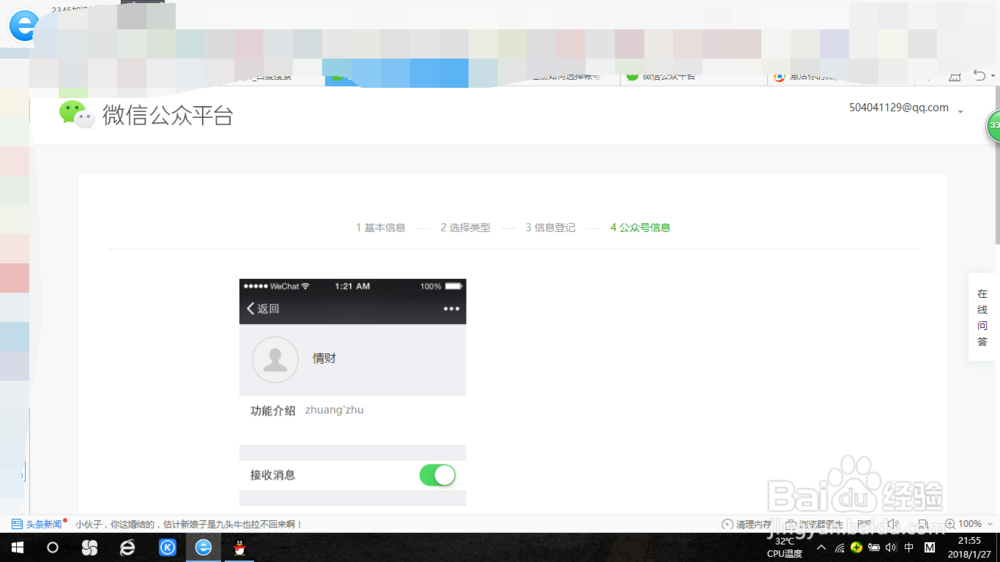
Task: Open the 头条新闻 news link
Action: [38, 524]
